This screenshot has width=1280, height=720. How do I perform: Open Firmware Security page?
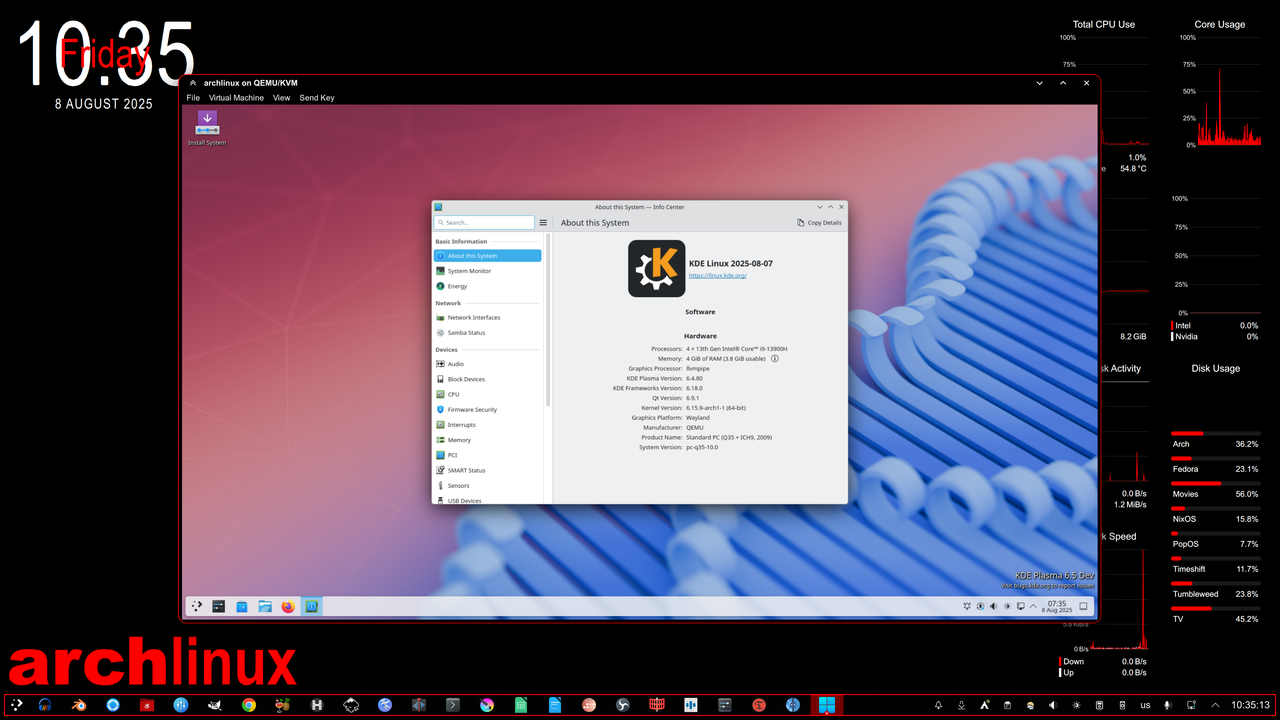click(x=488, y=410)
